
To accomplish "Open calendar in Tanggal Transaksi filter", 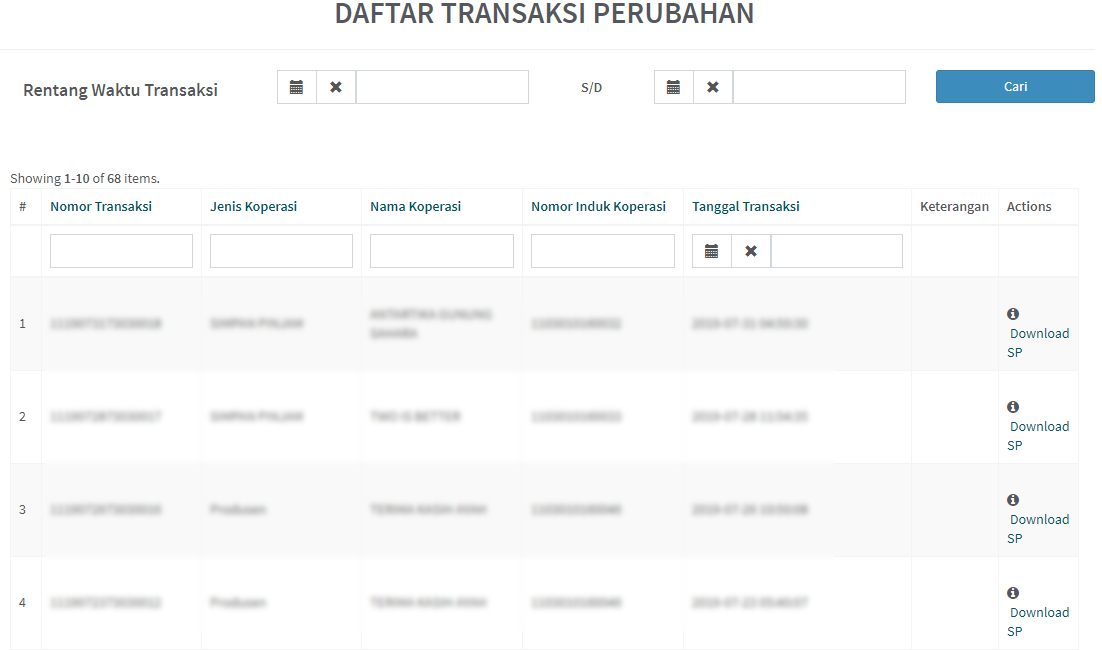I will [x=712, y=251].
